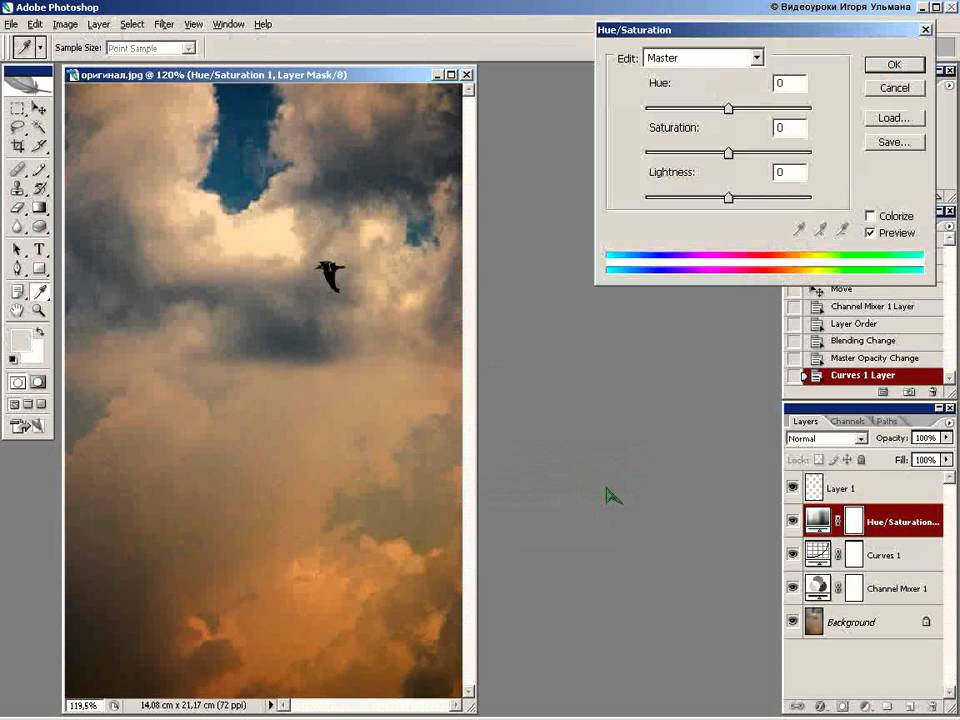The height and width of the screenshot is (720, 960).
Task: Select the Clone Stamp tool
Action: (x=17, y=189)
